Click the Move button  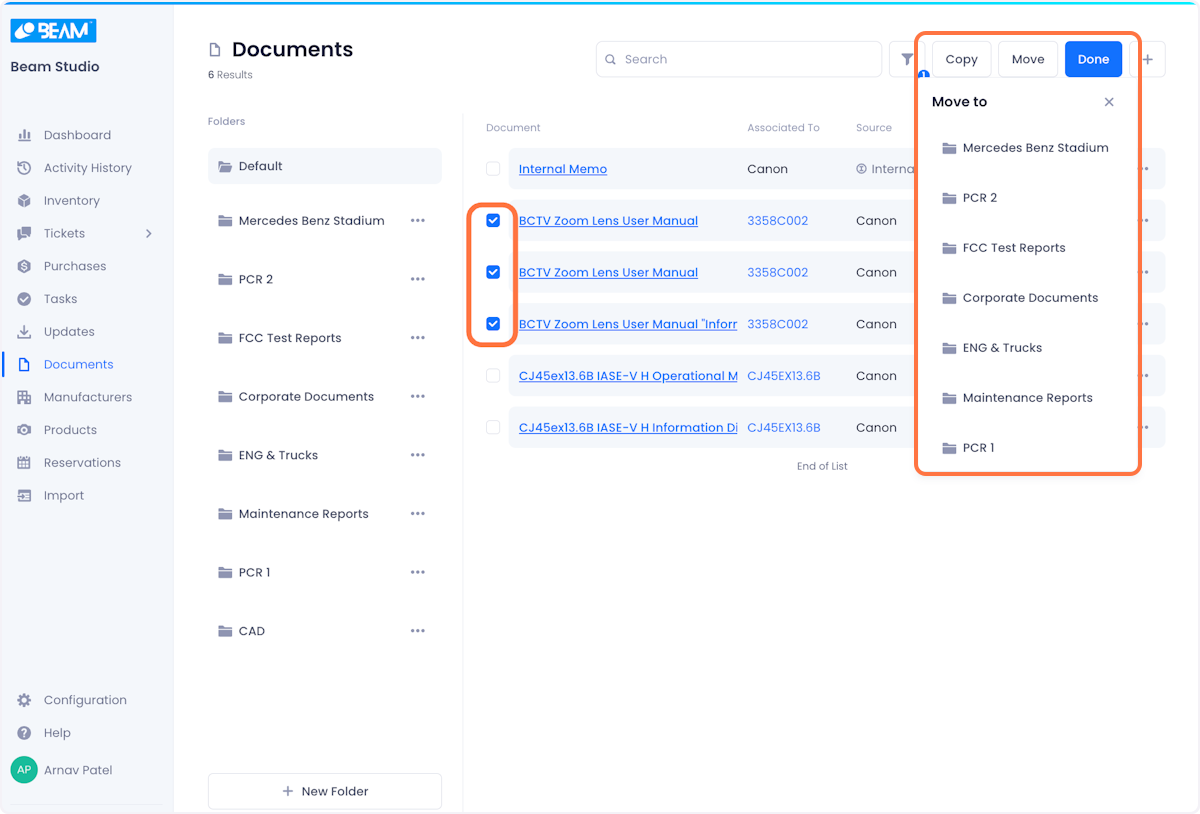pos(1028,59)
